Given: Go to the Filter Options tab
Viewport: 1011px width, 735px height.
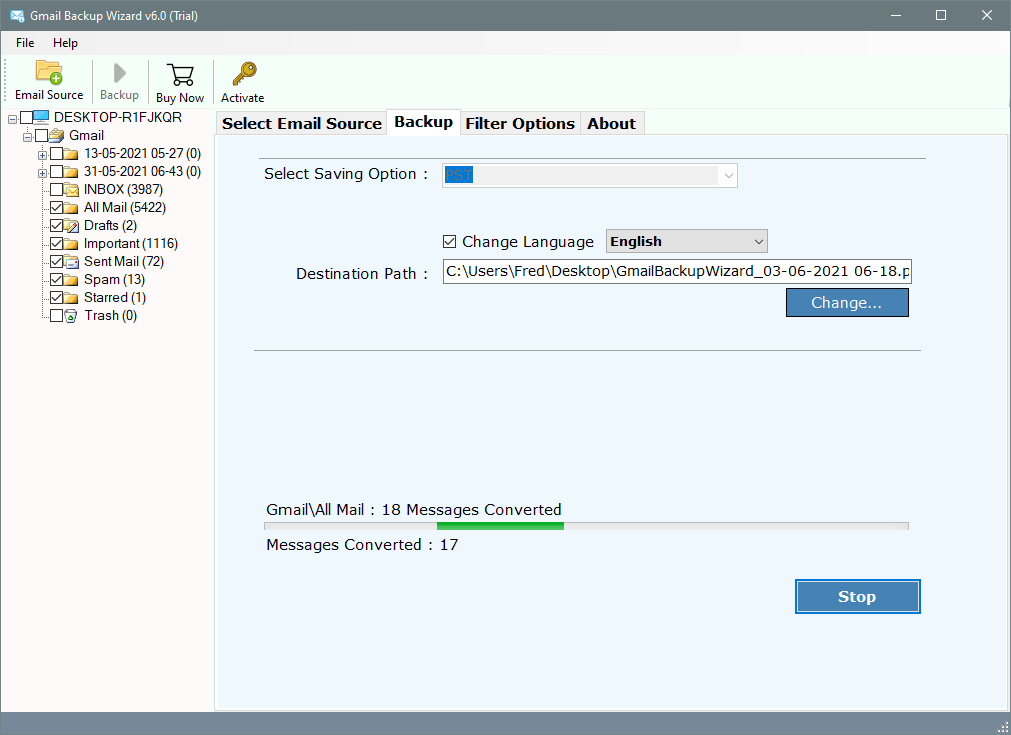Looking at the screenshot, I should pyautogui.click(x=520, y=123).
